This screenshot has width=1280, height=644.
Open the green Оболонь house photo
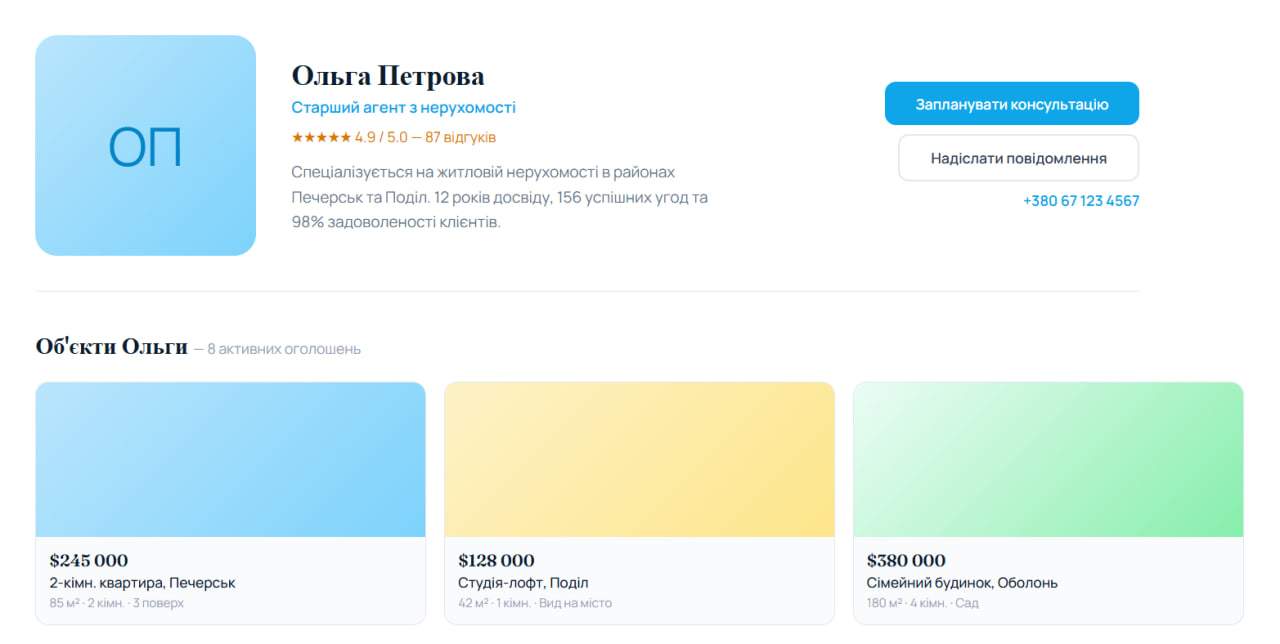click(x=1048, y=460)
